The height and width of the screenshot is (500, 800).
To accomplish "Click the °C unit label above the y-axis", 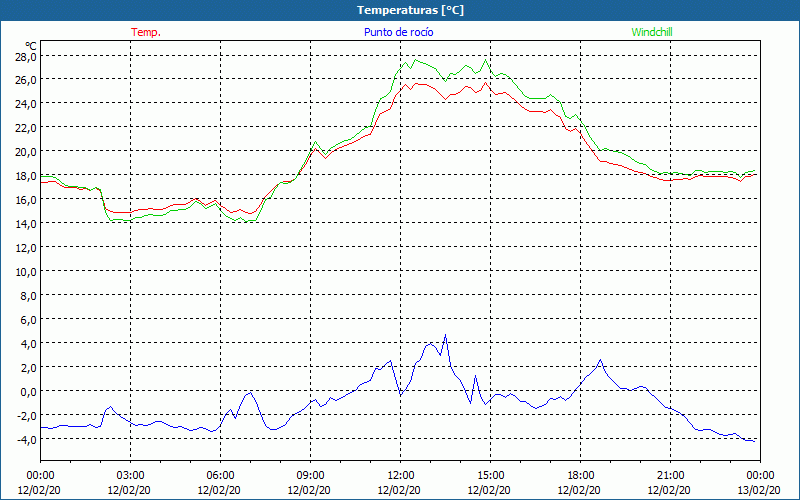I will click(31, 46).
